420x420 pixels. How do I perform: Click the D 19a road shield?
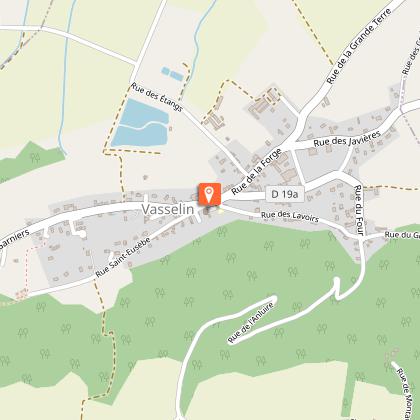285,194
